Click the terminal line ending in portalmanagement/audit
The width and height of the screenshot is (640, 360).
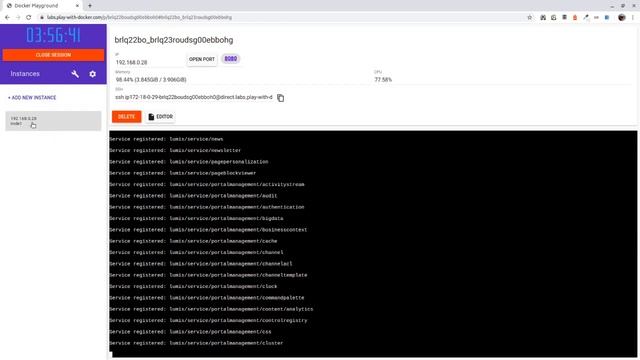(193, 196)
